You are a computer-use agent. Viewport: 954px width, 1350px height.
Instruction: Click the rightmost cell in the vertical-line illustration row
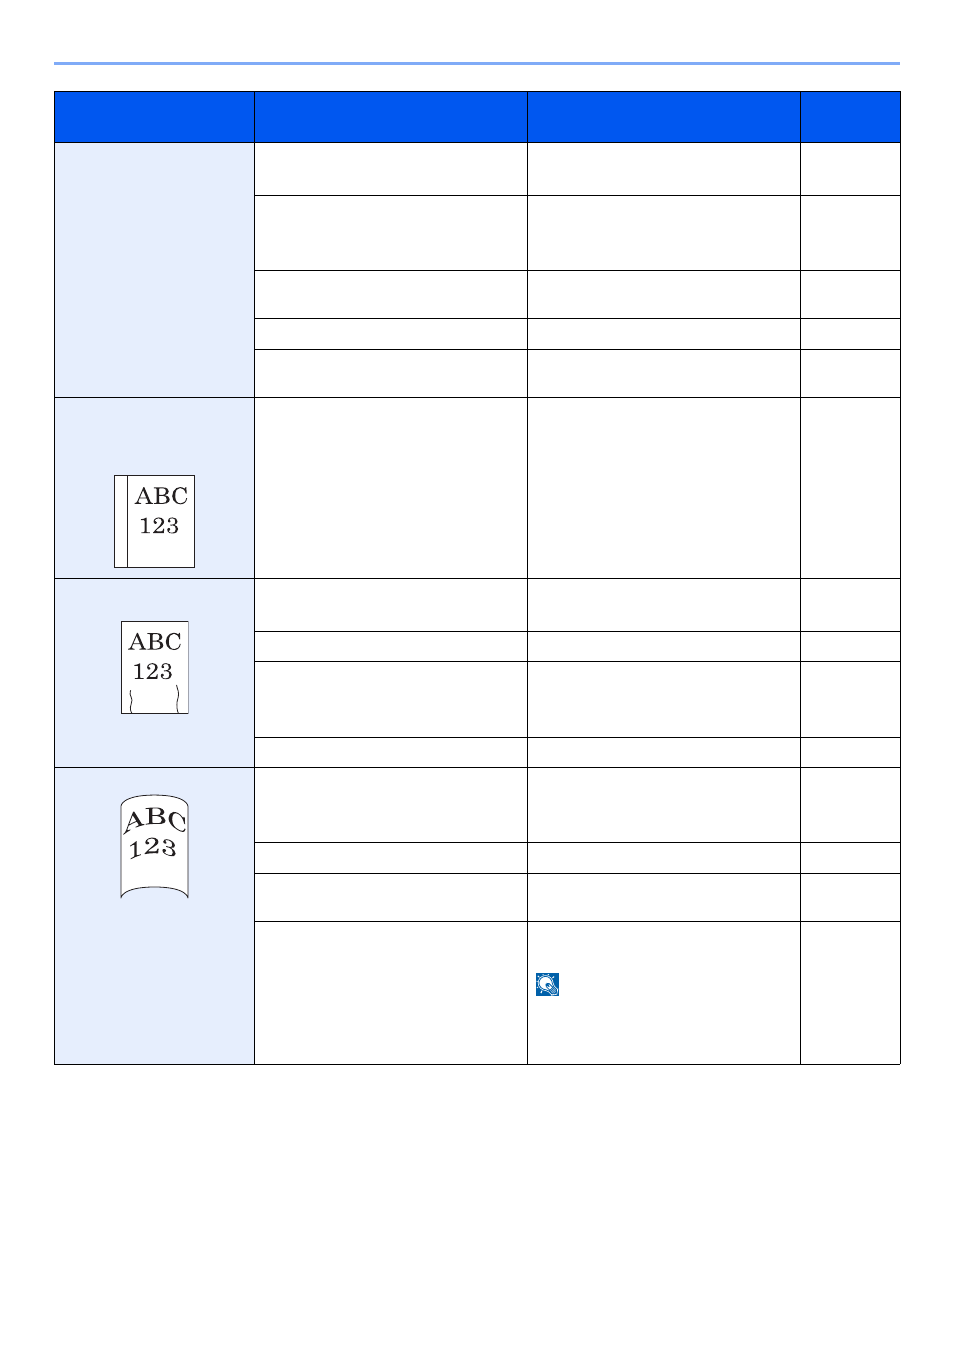[850, 488]
